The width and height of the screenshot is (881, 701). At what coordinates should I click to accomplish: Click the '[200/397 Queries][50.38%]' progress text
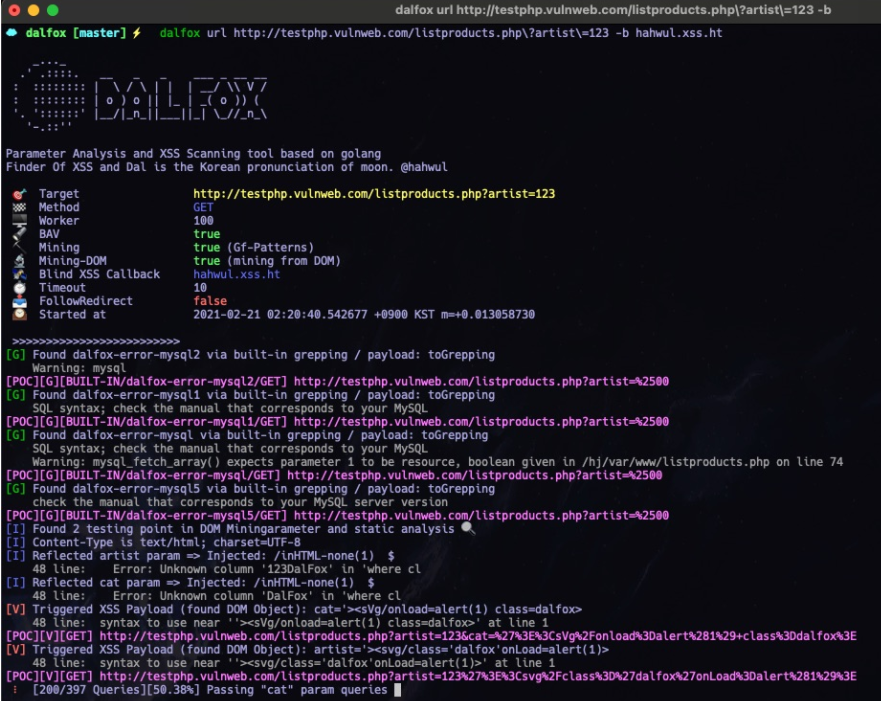pyautogui.click(x=116, y=690)
